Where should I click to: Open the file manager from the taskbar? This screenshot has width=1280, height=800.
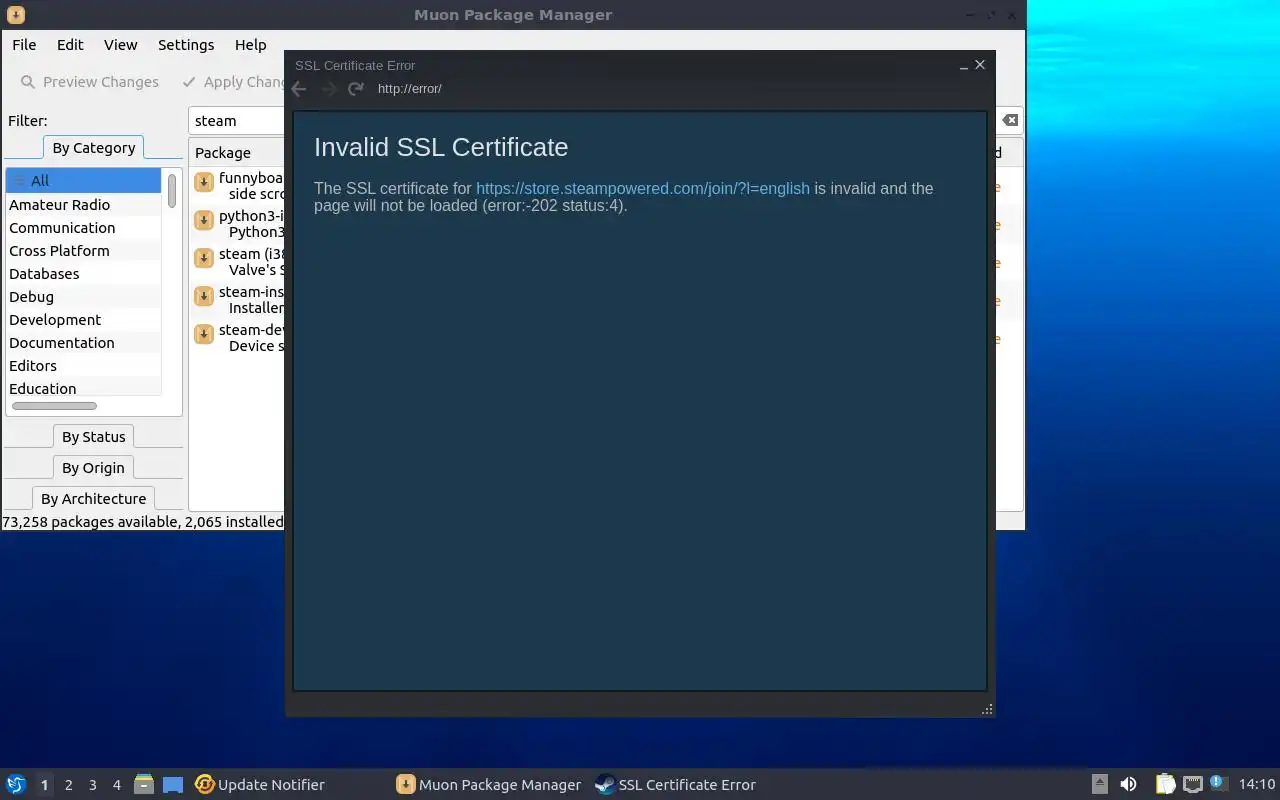[x=144, y=784]
